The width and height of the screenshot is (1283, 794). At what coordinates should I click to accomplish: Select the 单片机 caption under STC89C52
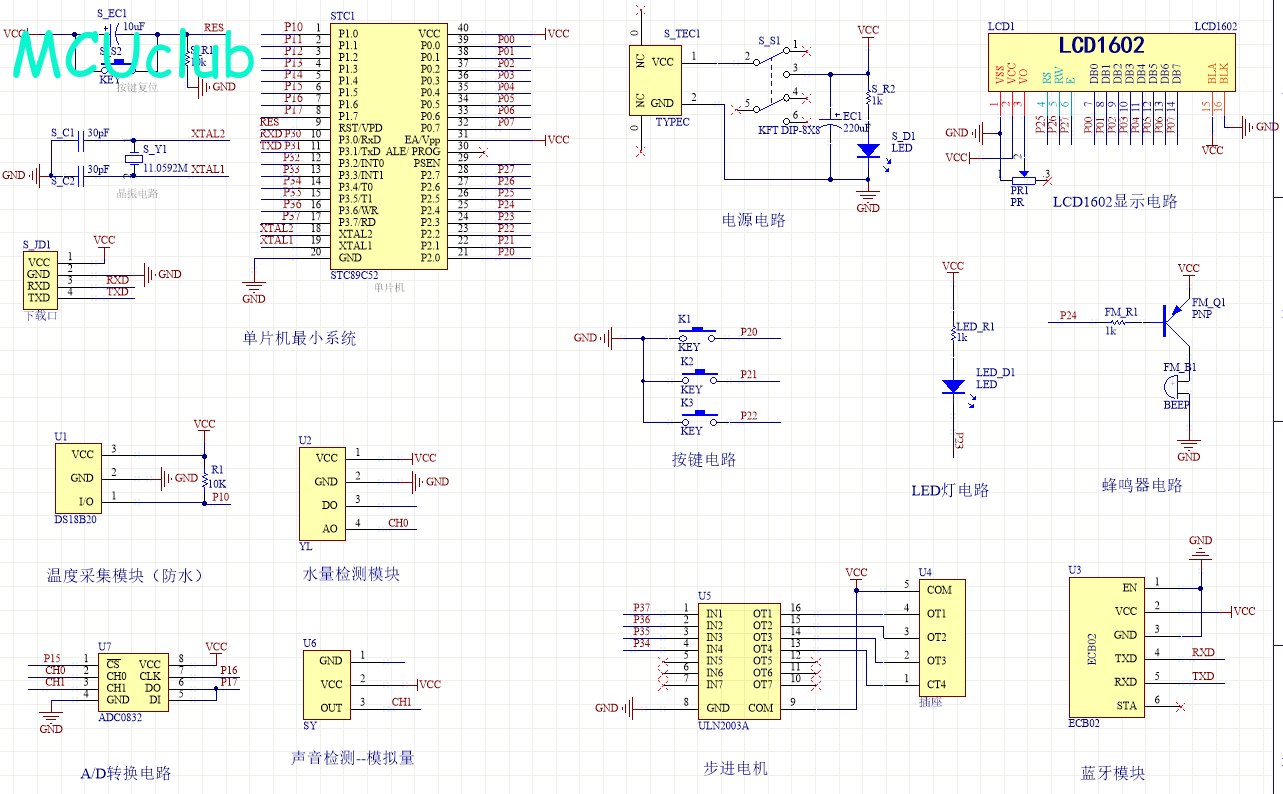pyautogui.click(x=388, y=287)
